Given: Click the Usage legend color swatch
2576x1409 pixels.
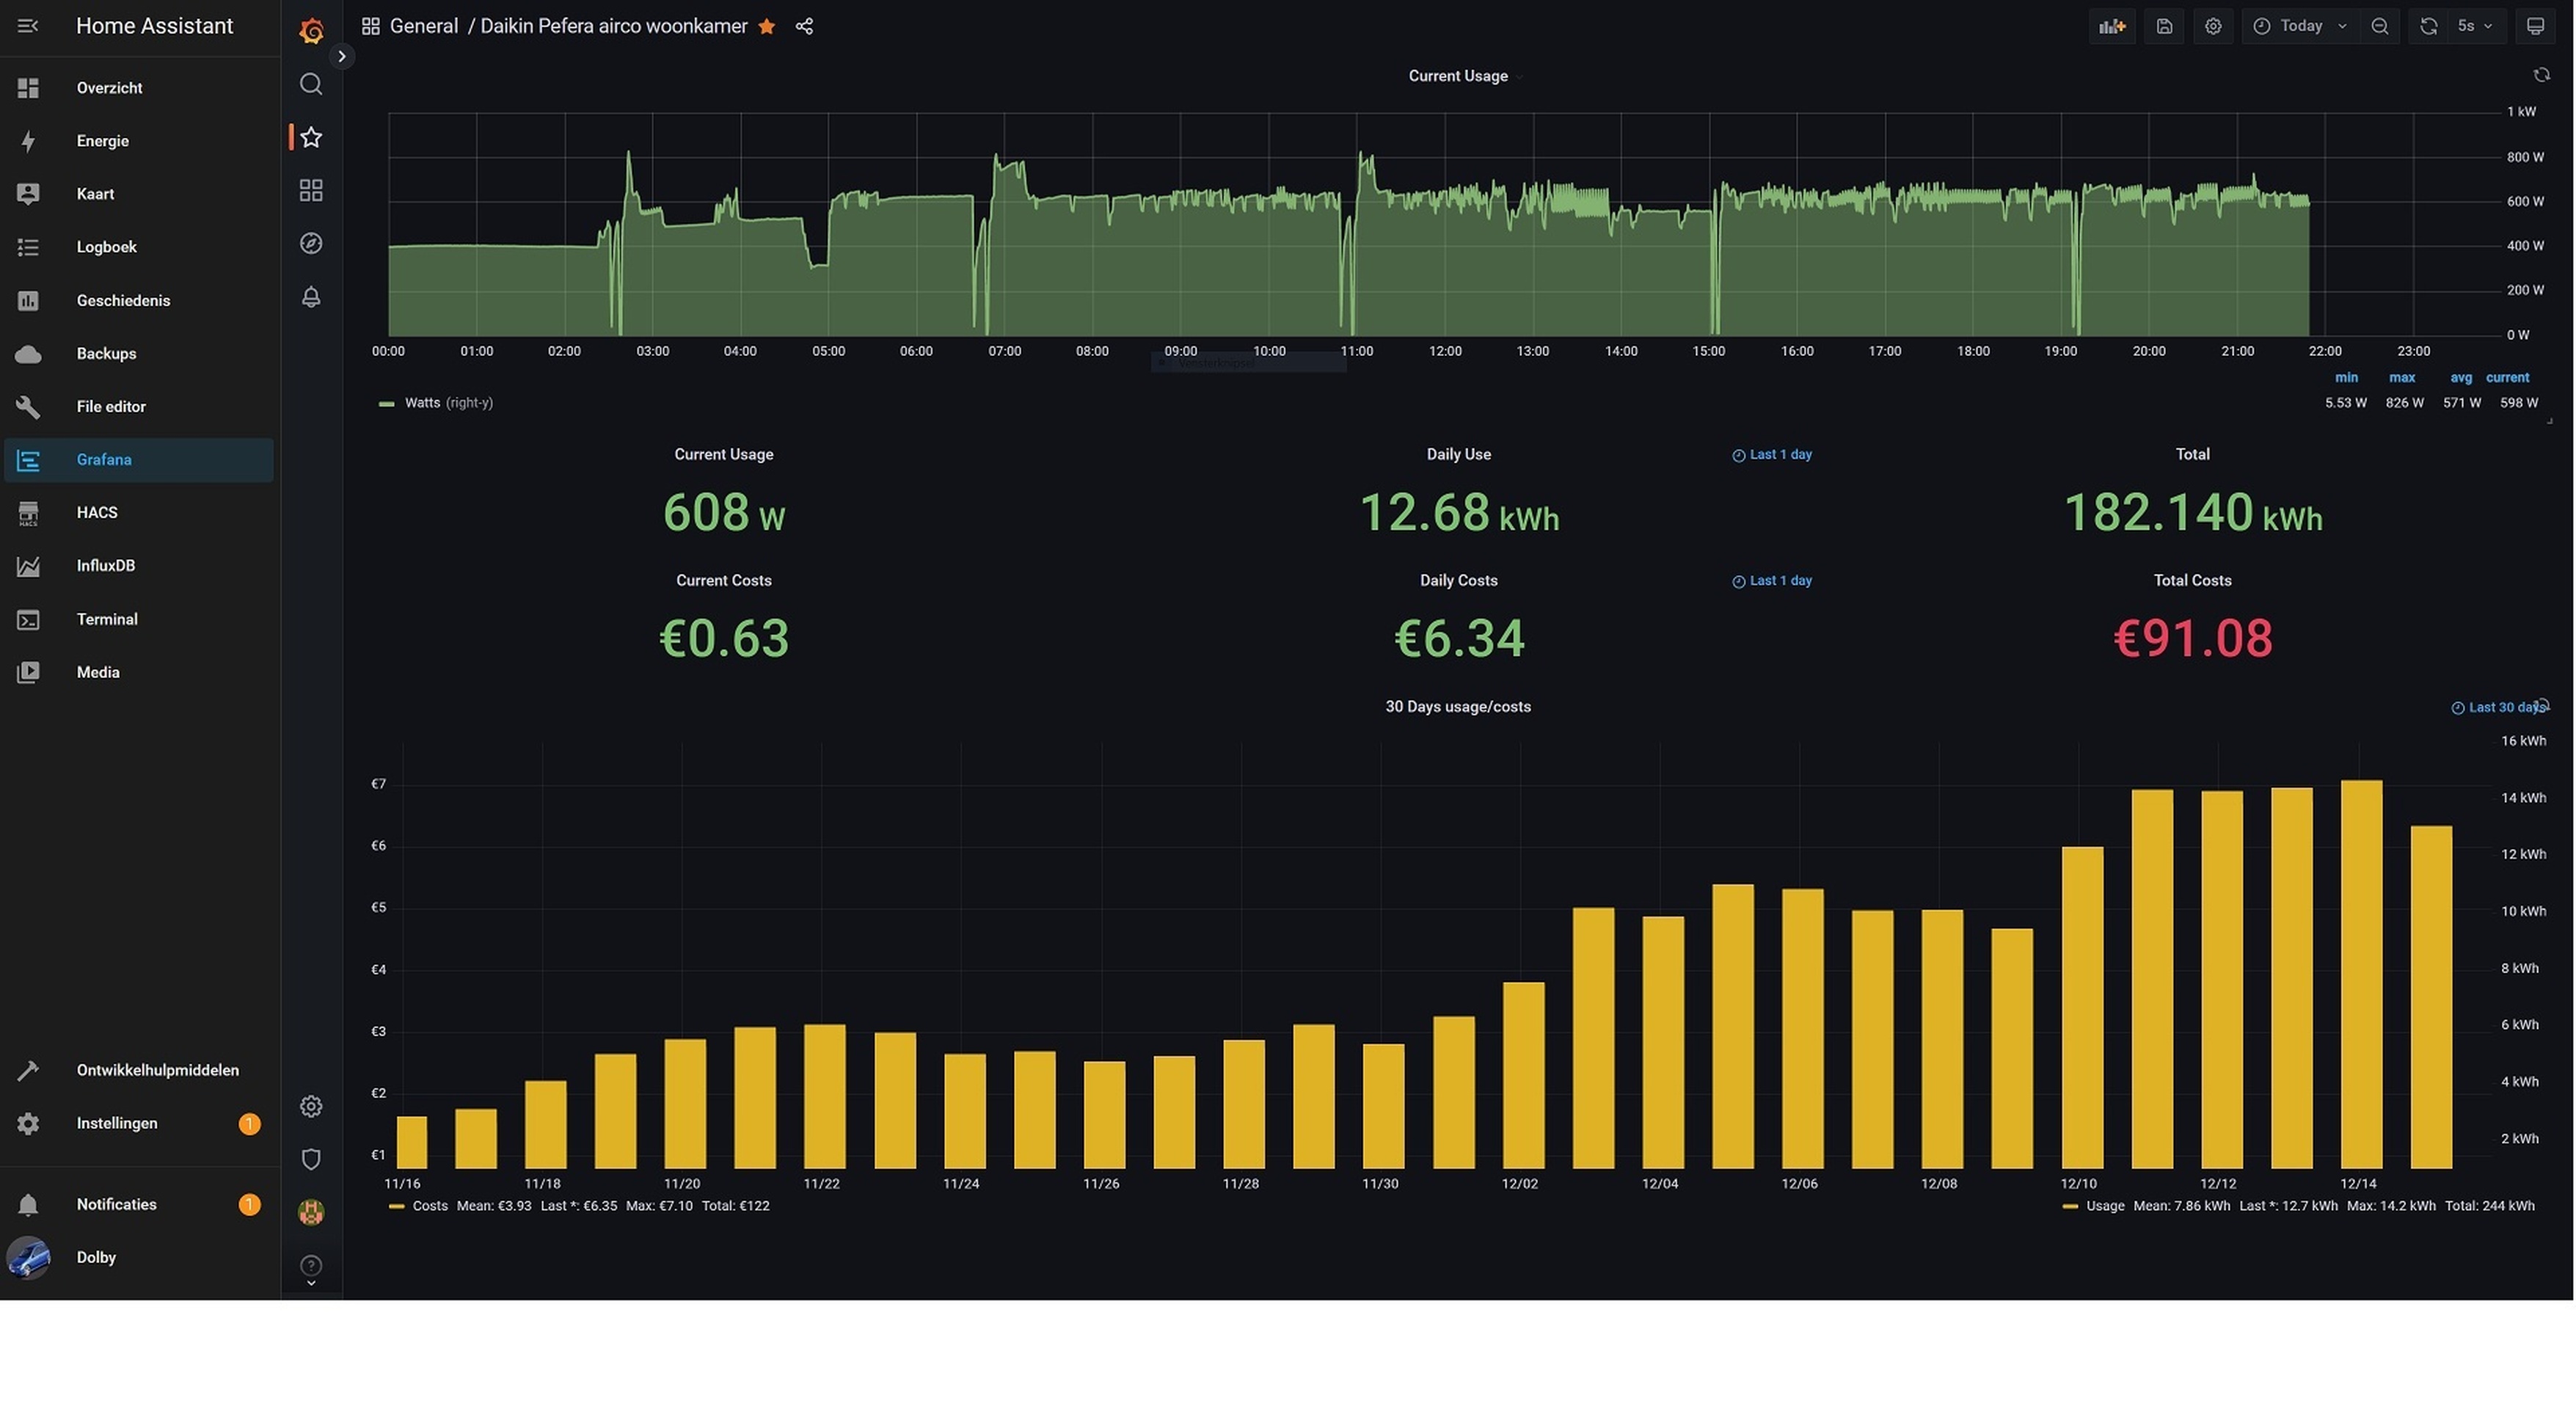Looking at the screenshot, I should tap(2070, 1207).
